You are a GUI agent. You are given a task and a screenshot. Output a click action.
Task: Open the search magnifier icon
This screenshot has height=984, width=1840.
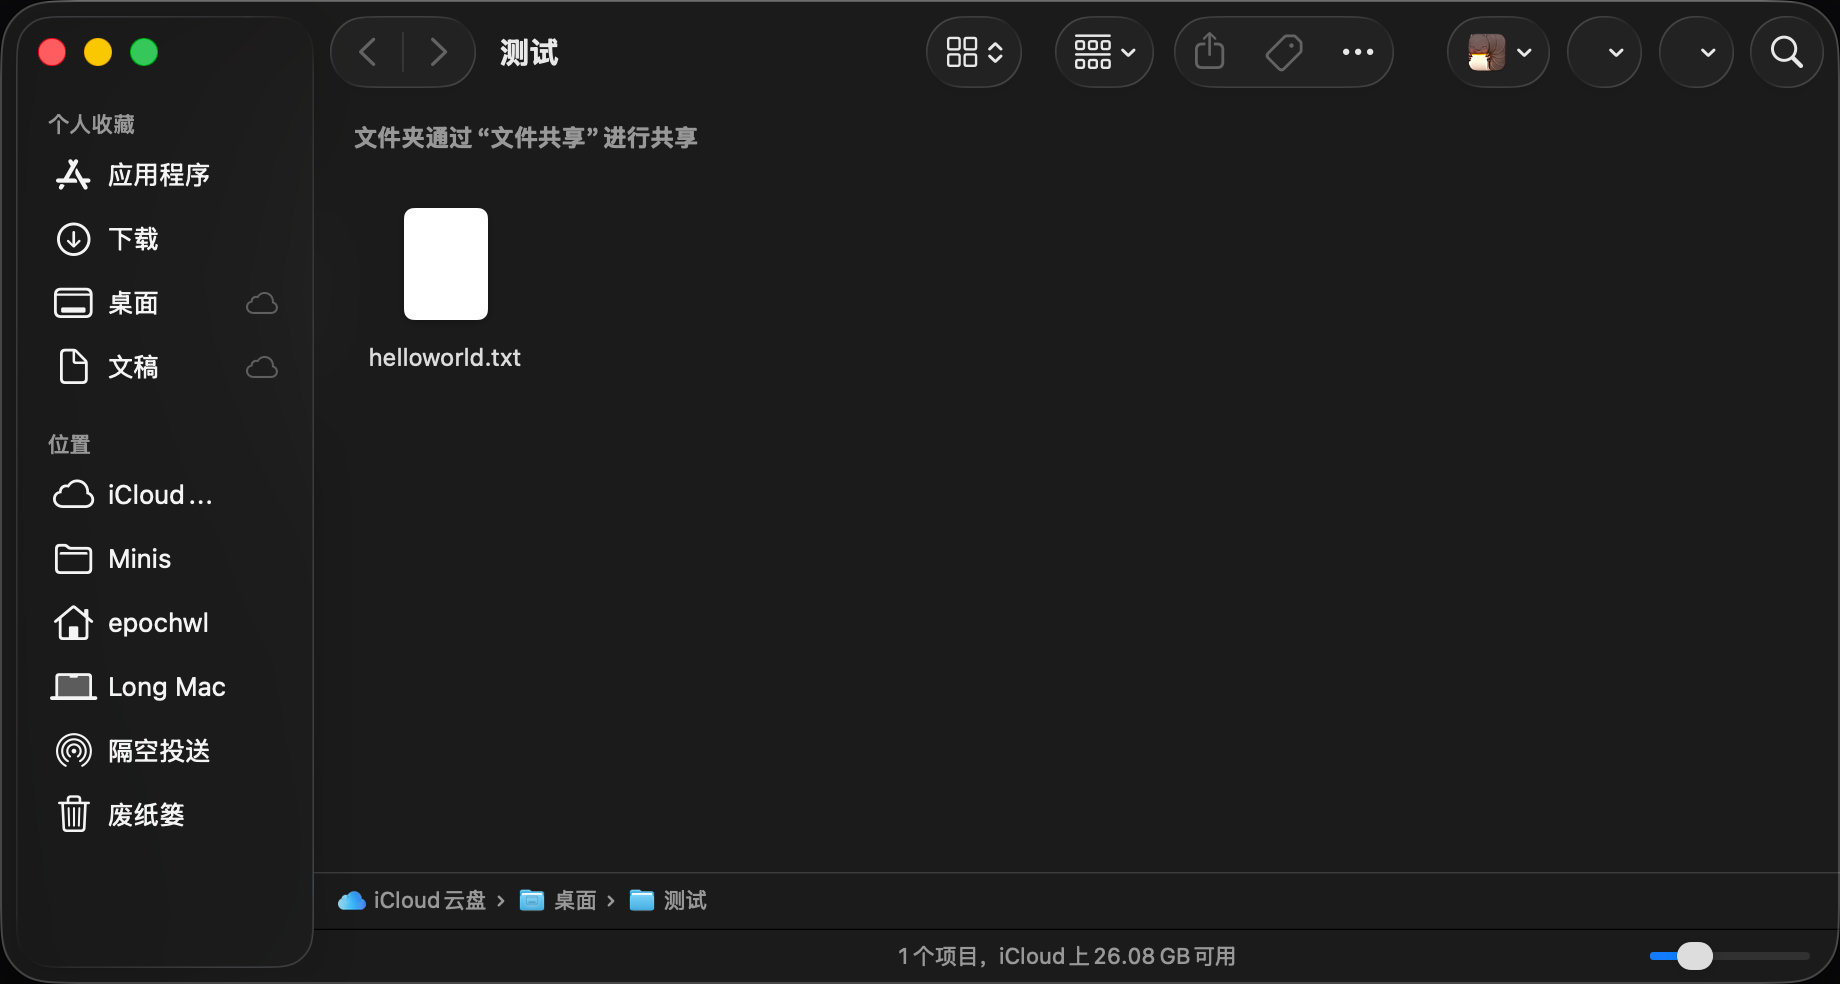[1786, 52]
